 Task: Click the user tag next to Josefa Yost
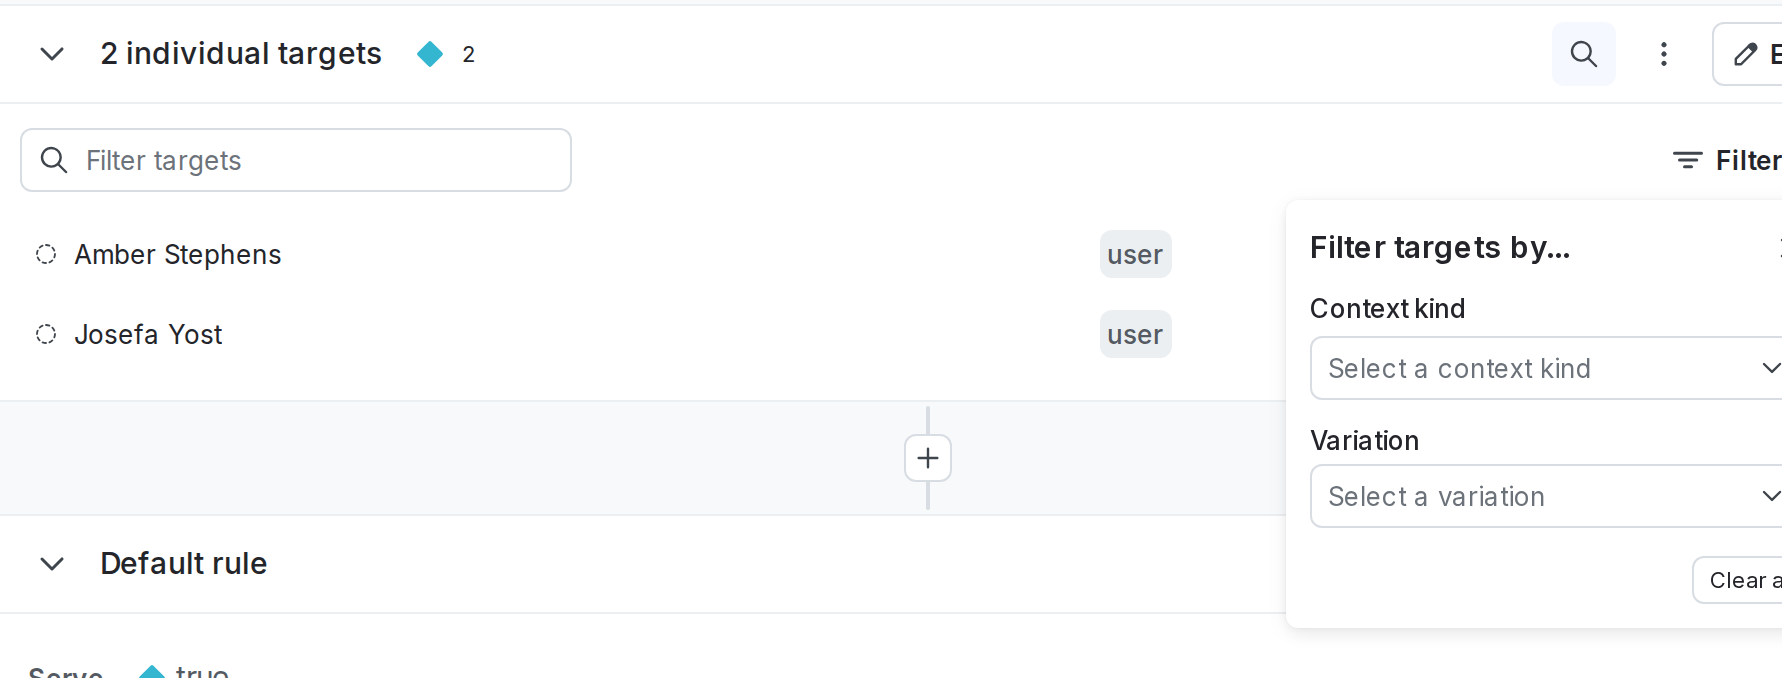click(1135, 334)
